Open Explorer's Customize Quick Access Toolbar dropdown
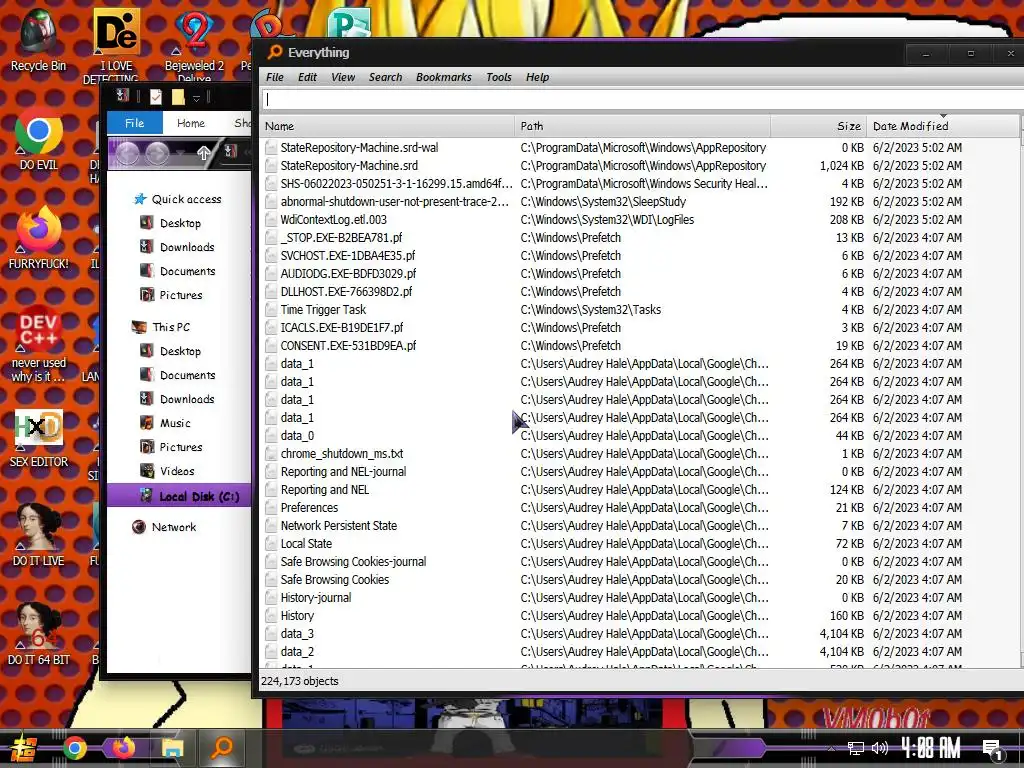 pyautogui.click(x=196, y=98)
